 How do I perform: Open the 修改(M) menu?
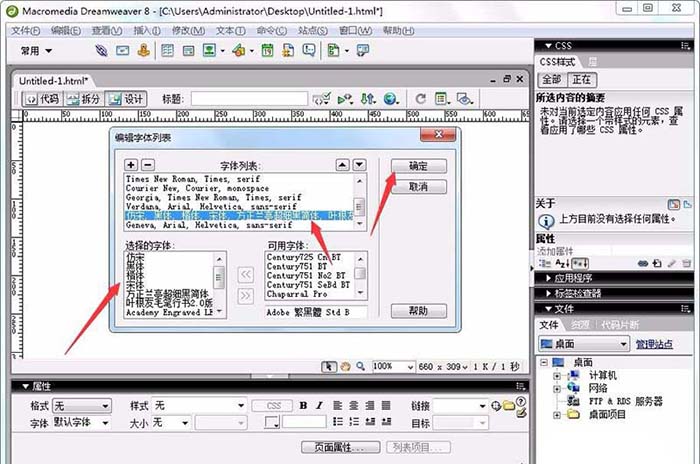pyautogui.click(x=188, y=30)
